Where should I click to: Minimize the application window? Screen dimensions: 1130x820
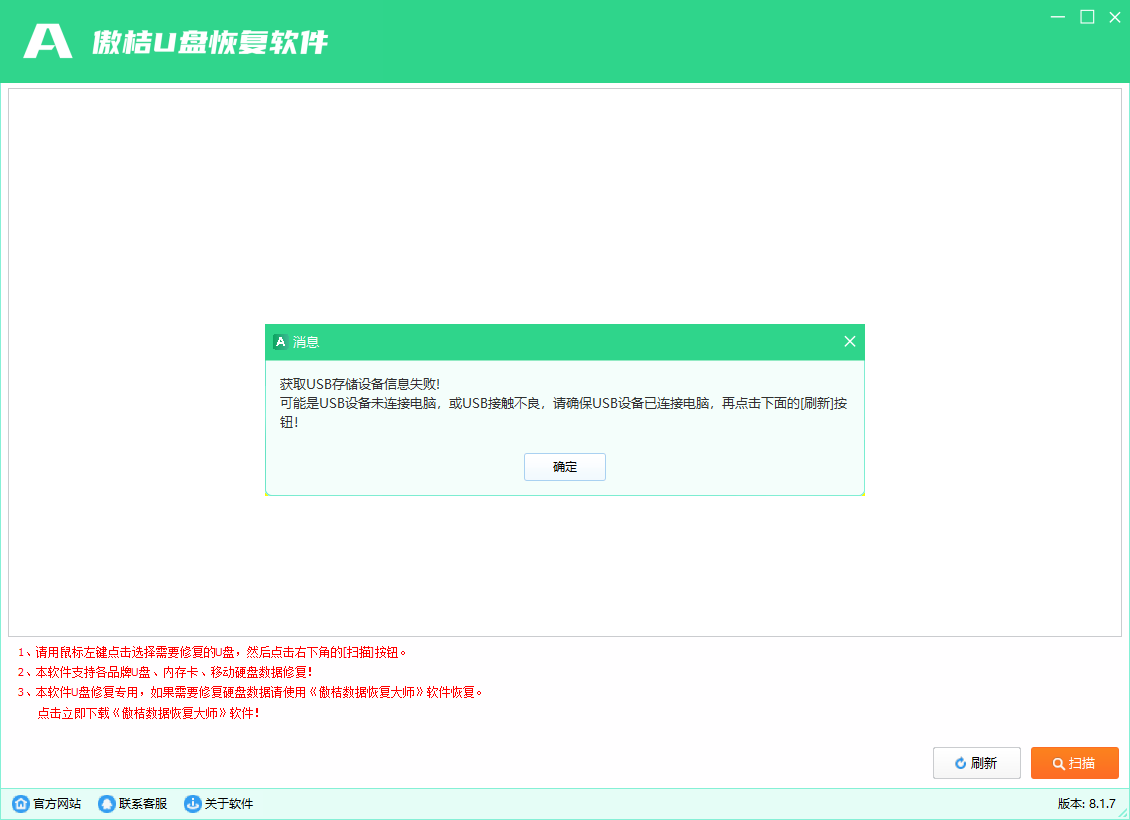click(1057, 17)
